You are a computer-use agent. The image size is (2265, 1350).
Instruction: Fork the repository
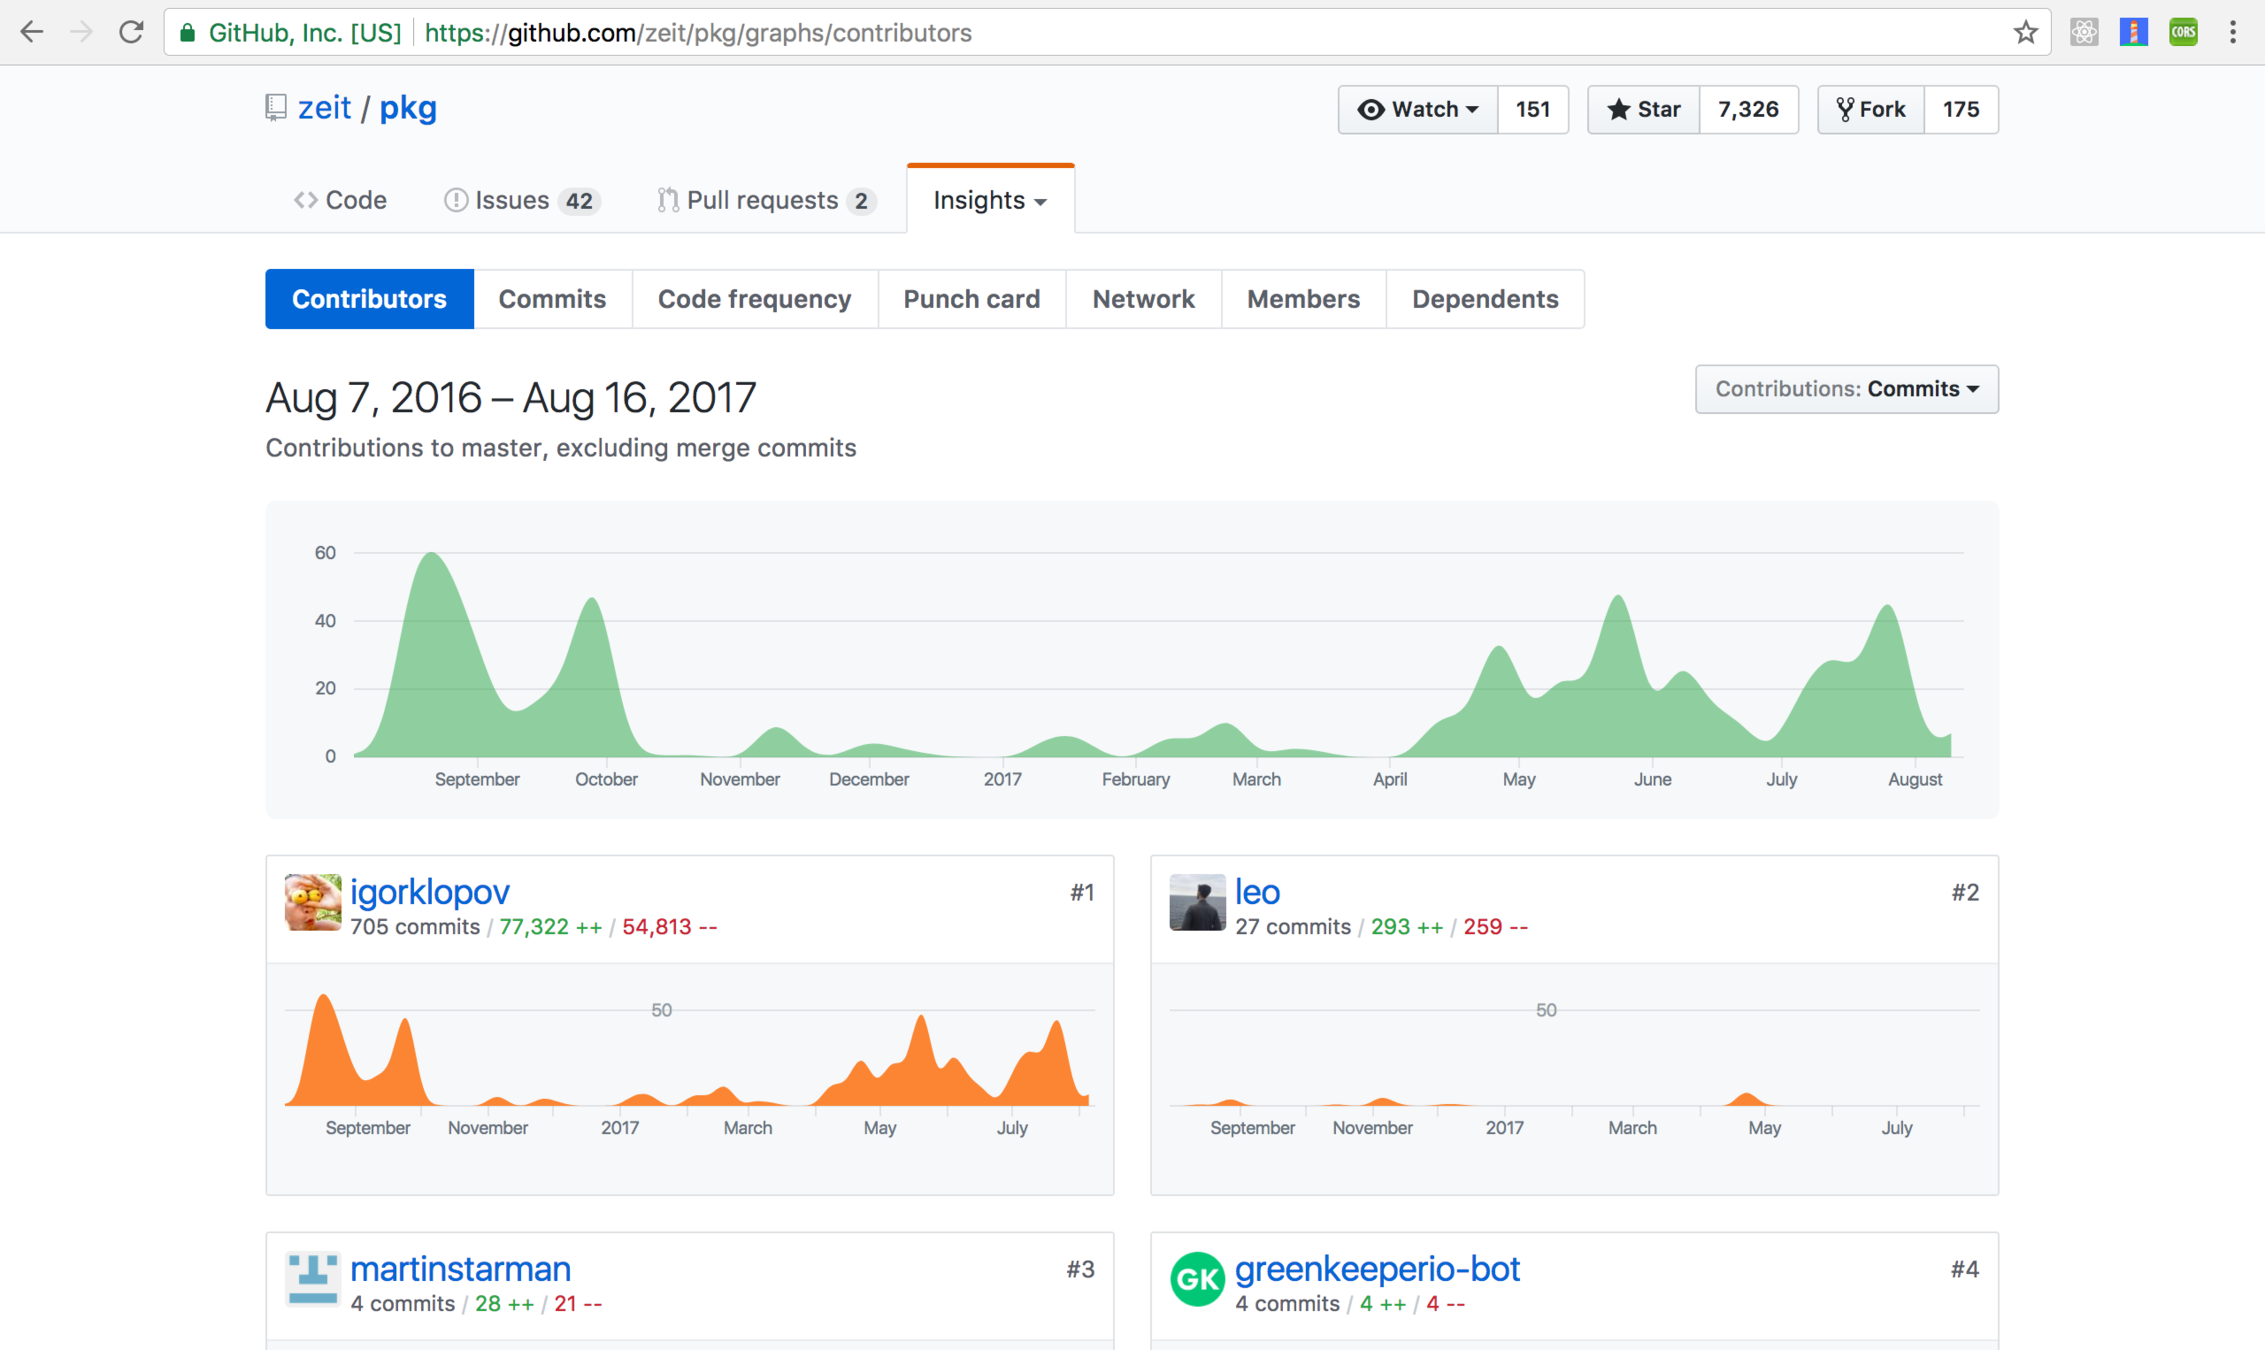click(1871, 109)
